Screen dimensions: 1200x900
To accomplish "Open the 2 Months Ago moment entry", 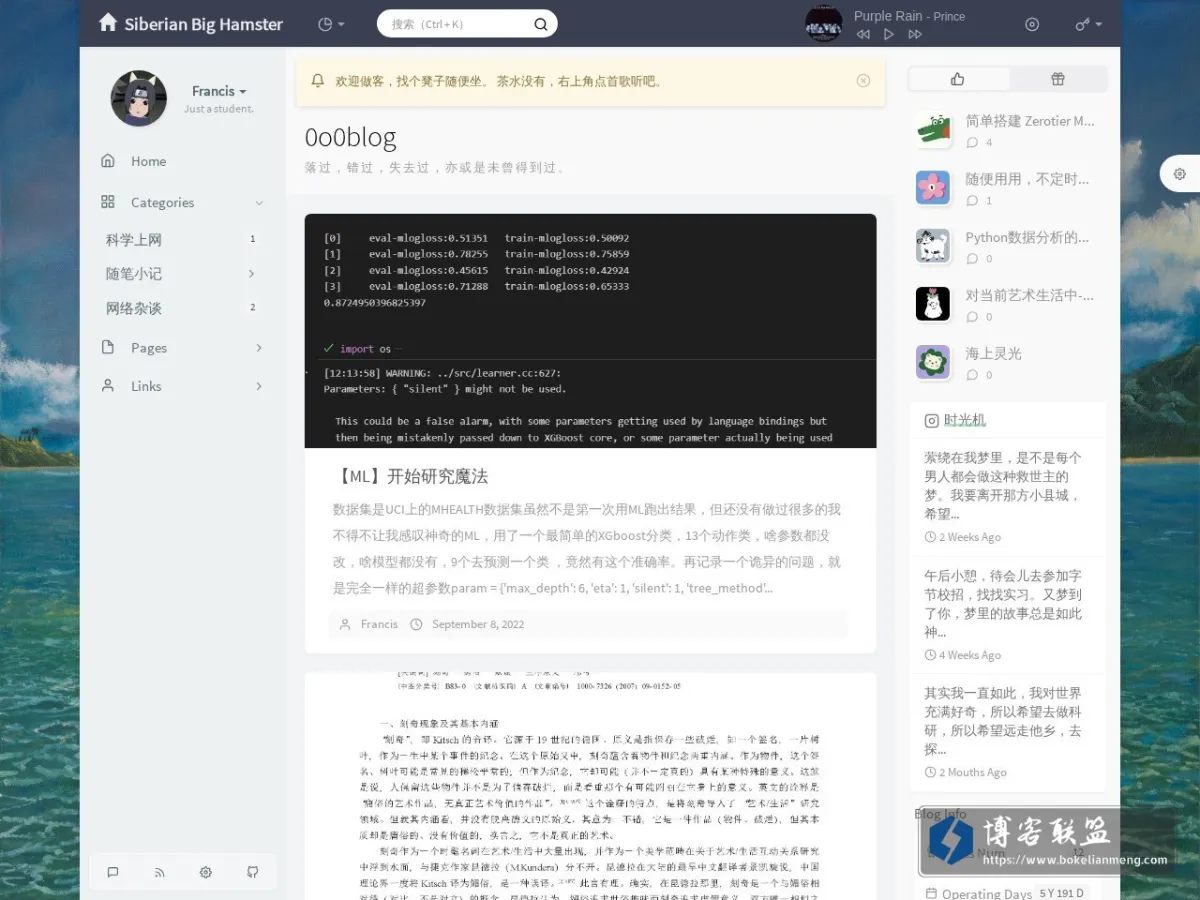I will (x=1008, y=732).
